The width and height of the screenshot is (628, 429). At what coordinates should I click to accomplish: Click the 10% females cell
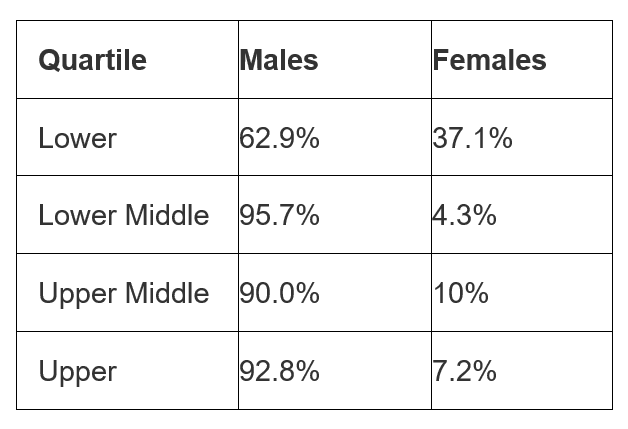(461, 294)
